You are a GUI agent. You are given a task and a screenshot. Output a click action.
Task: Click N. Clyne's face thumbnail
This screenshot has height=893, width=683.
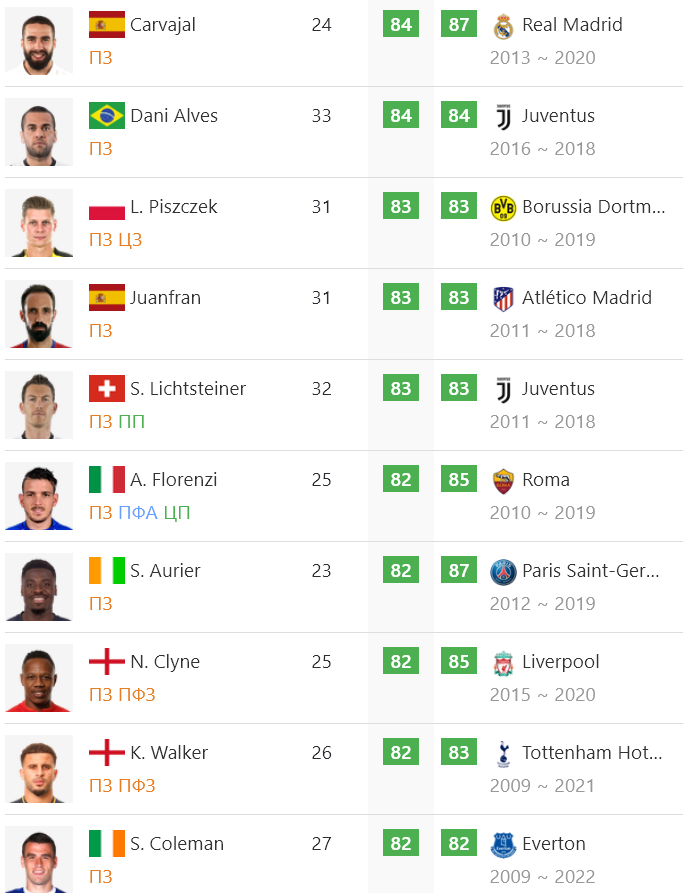[39, 678]
